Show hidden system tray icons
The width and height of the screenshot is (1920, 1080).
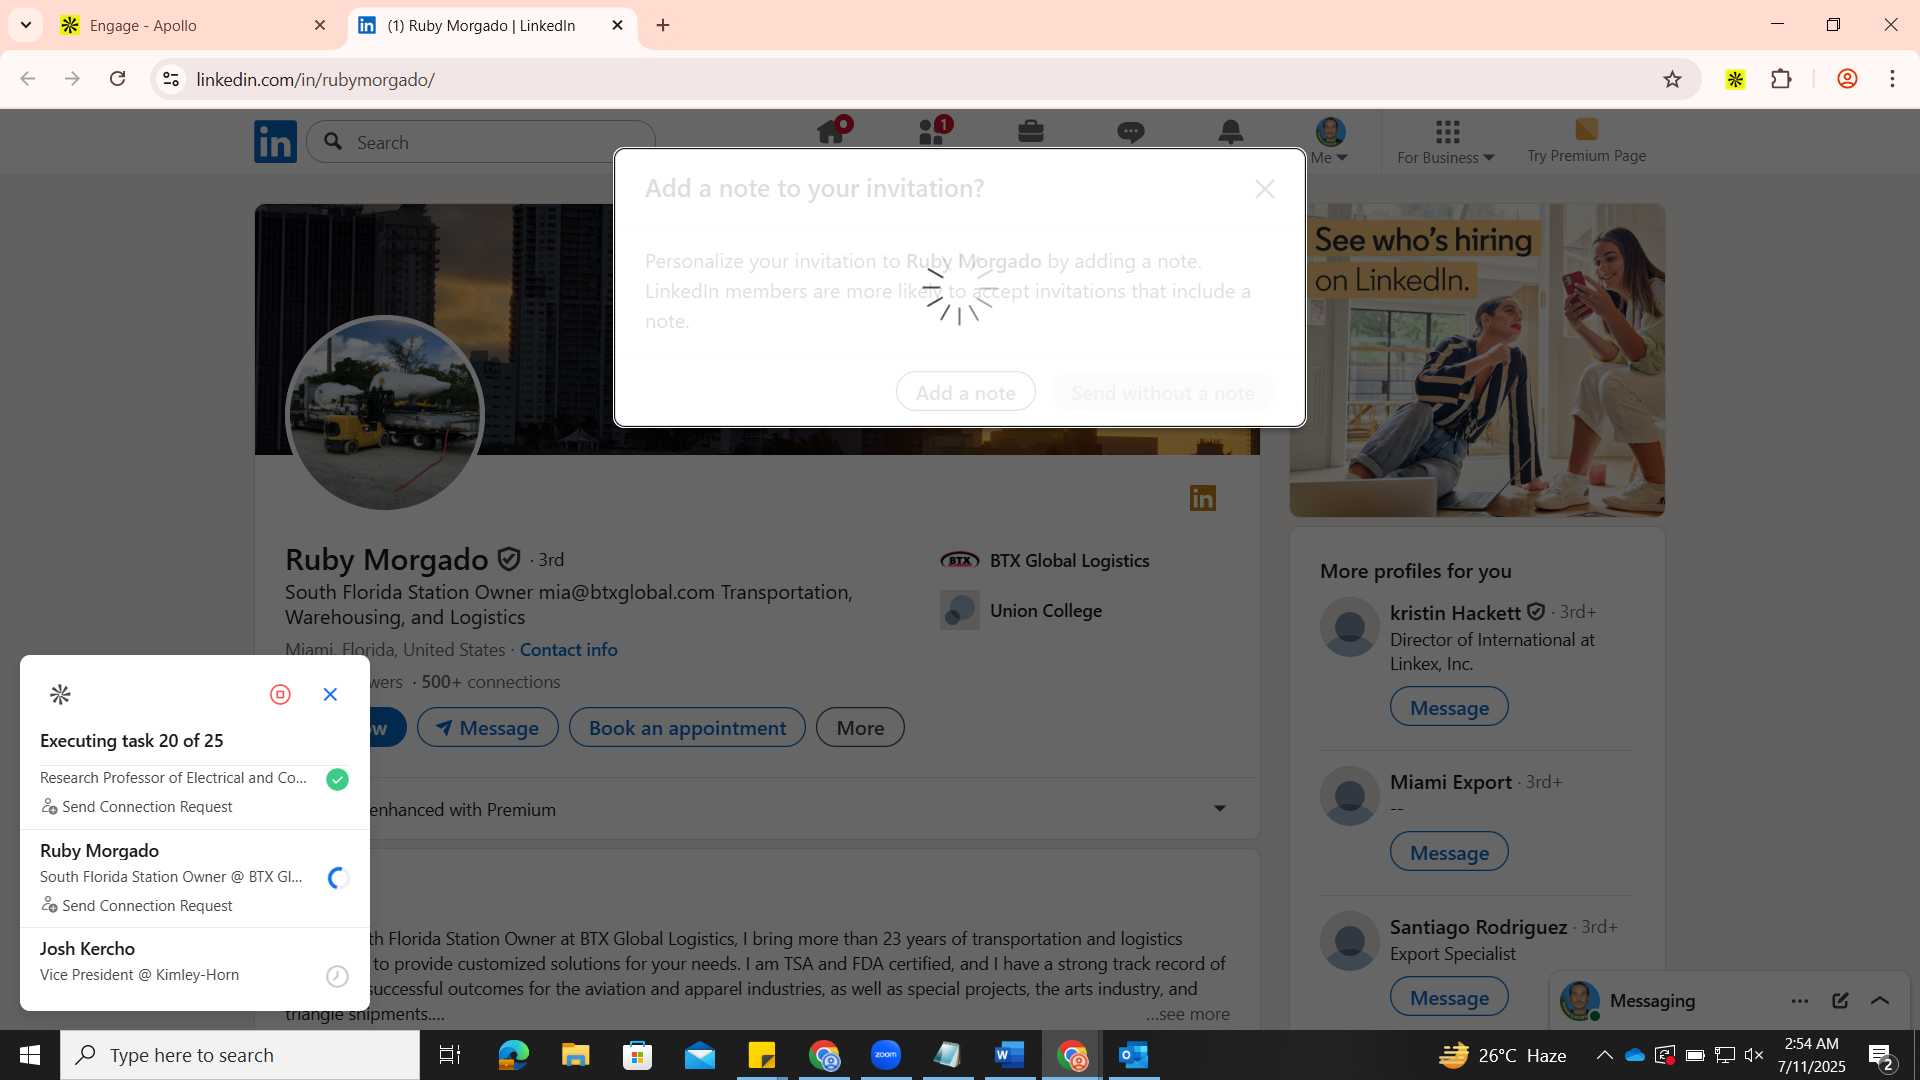coord(1604,1055)
